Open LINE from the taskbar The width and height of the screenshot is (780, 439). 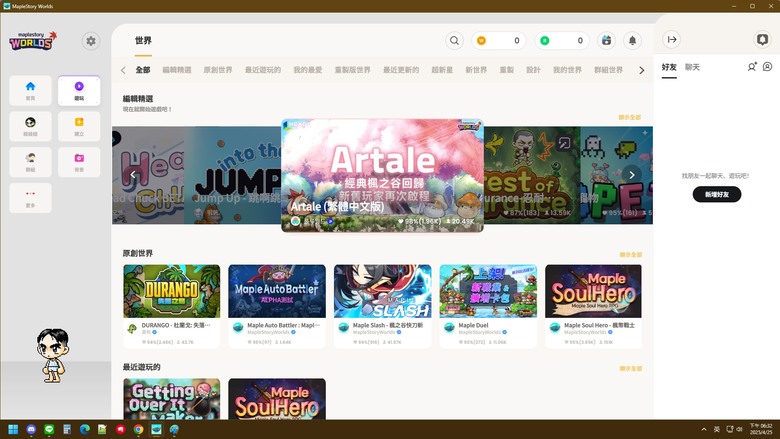(49, 430)
